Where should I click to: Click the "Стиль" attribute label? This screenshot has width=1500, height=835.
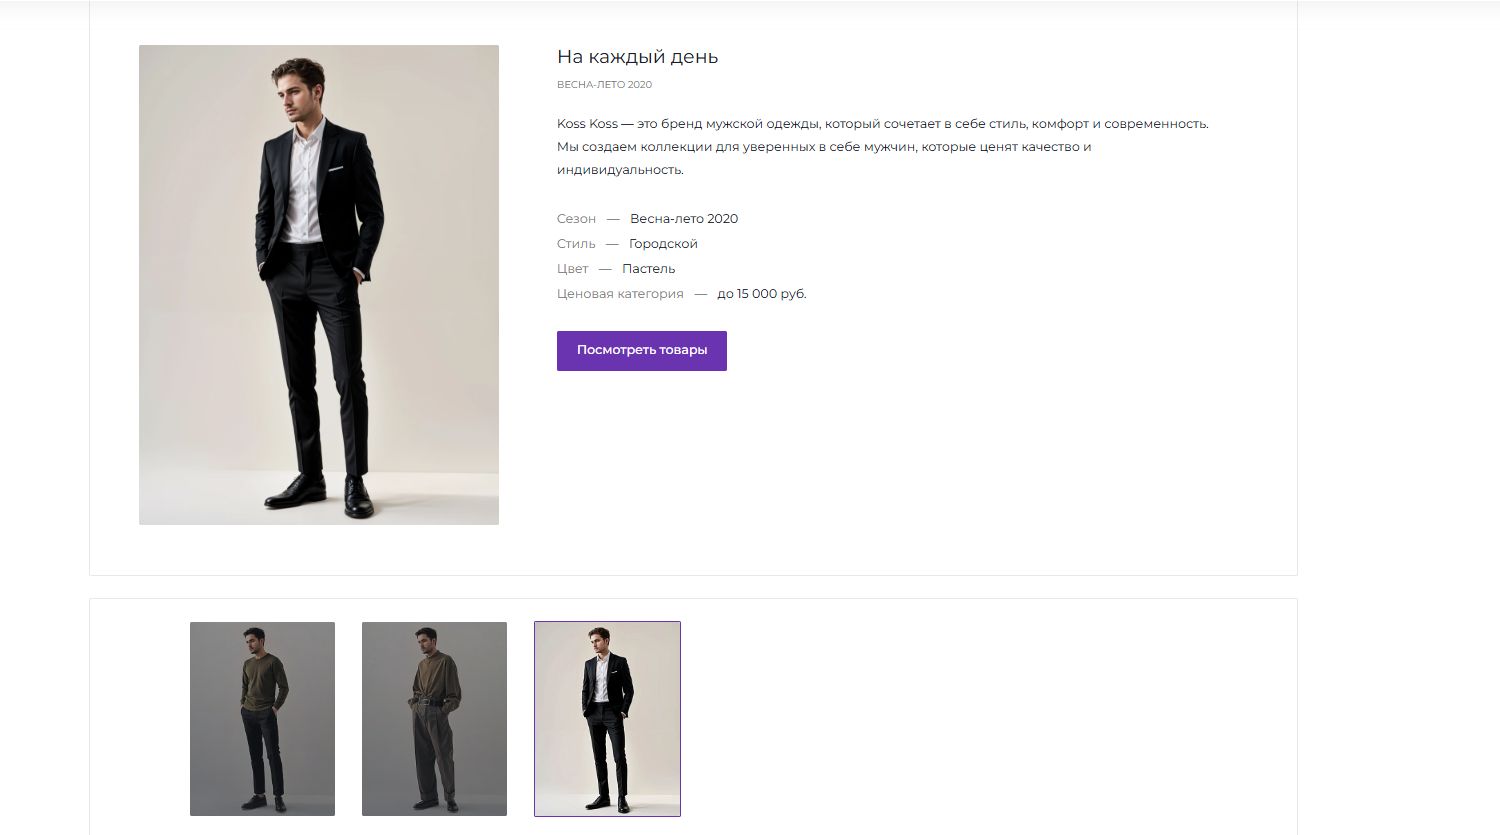[x=576, y=244]
